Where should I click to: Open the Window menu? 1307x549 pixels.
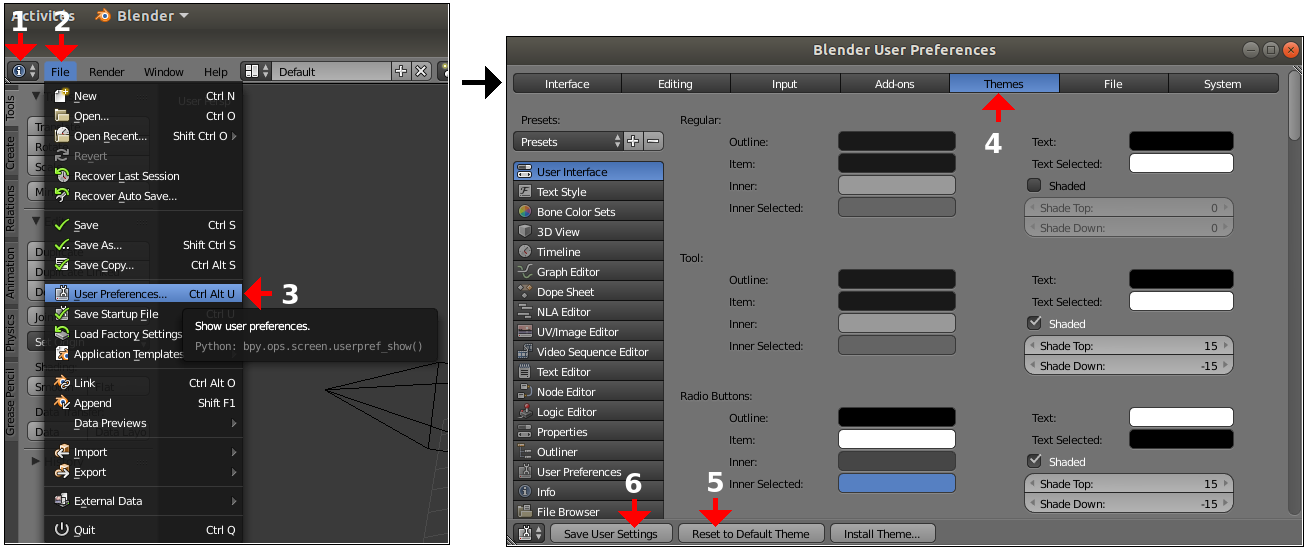[x=163, y=71]
